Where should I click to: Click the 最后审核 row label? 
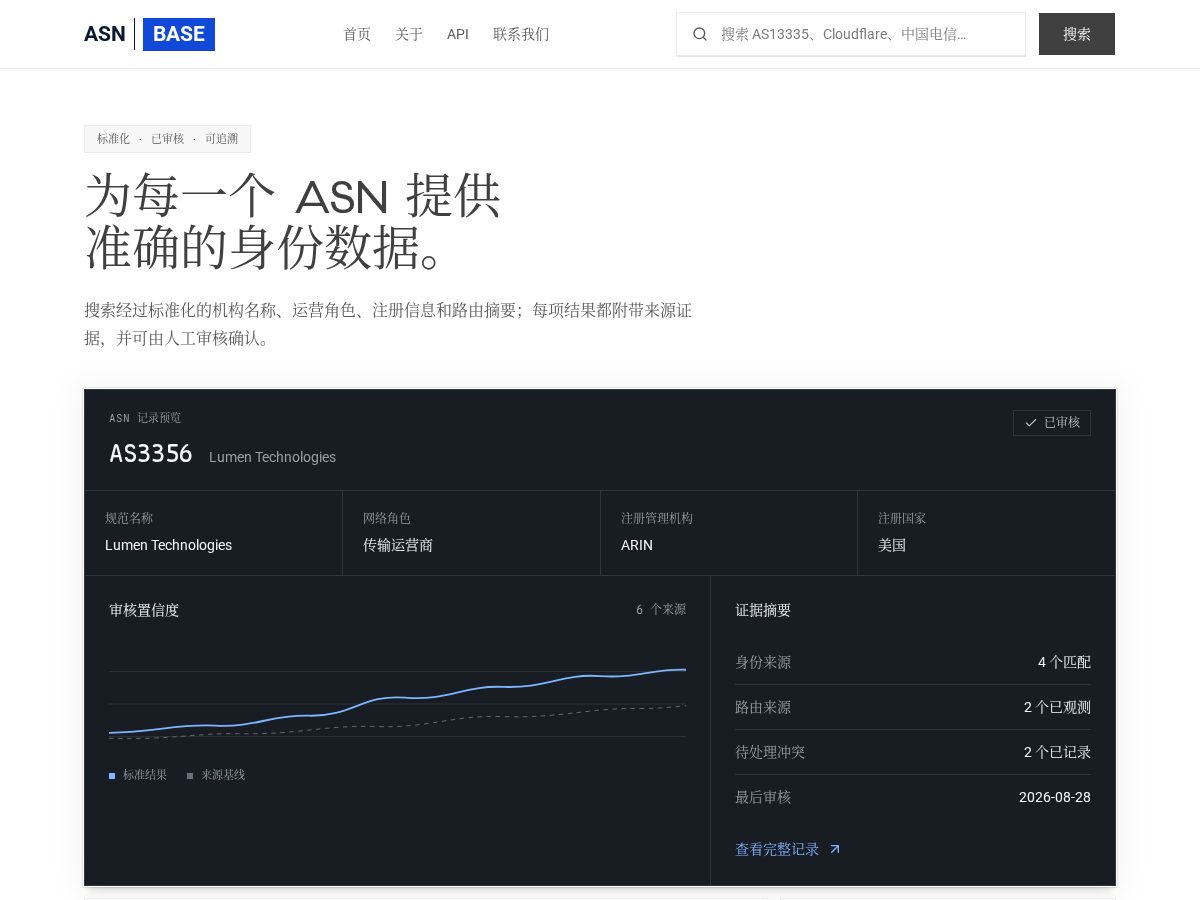pyautogui.click(x=763, y=797)
